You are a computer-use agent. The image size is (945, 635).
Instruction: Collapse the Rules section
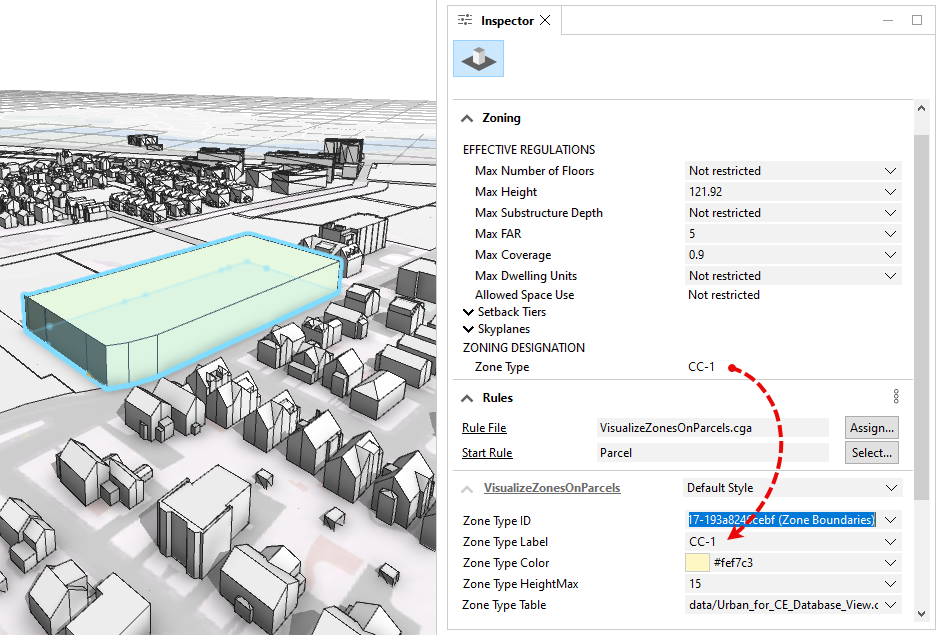click(x=467, y=398)
